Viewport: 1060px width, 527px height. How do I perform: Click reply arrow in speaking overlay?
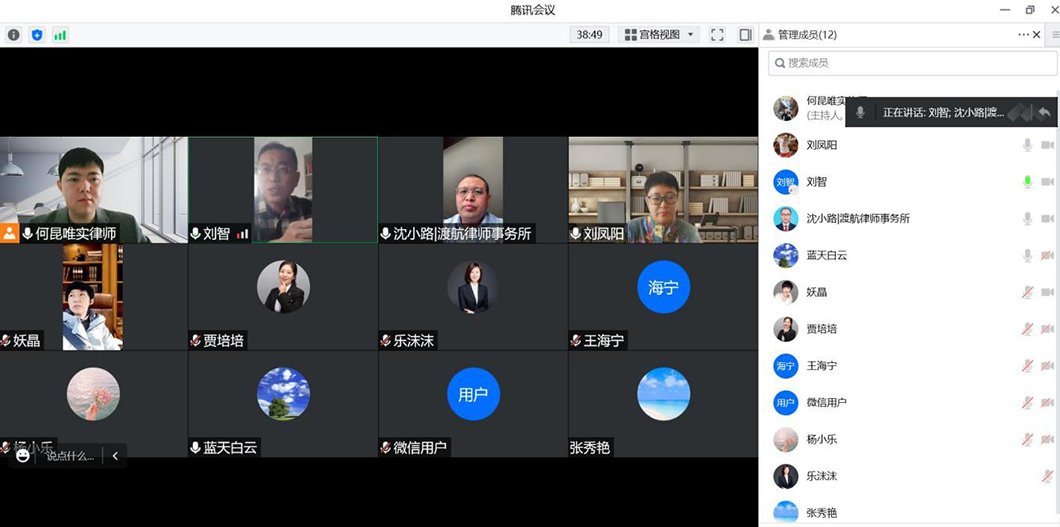[1044, 113]
